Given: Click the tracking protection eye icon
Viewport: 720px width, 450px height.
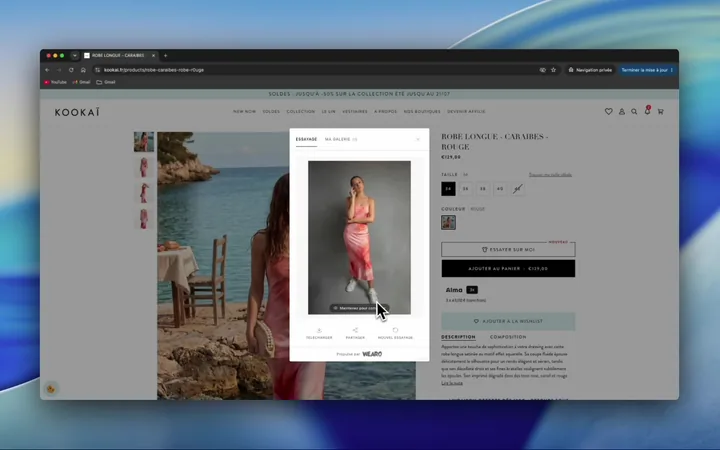Looking at the screenshot, I should pos(543,70).
